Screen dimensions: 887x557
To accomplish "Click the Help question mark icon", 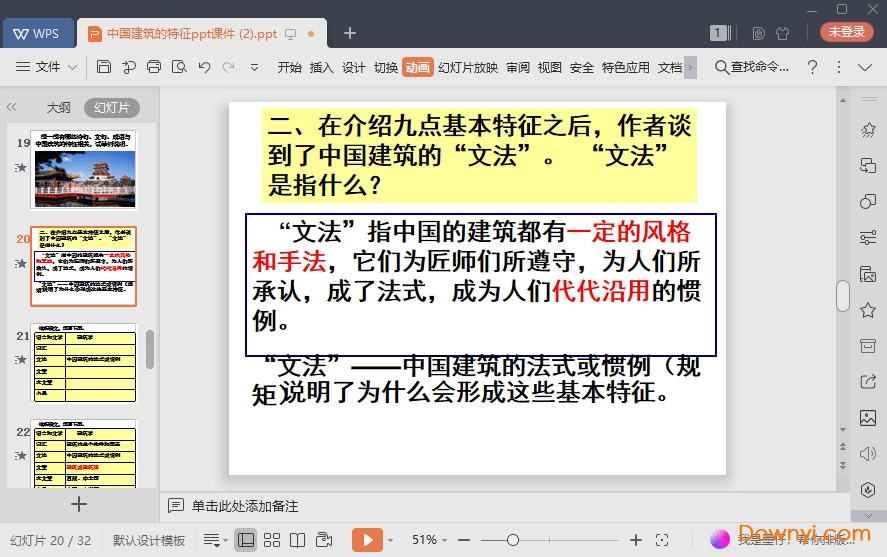I will point(813,67).
